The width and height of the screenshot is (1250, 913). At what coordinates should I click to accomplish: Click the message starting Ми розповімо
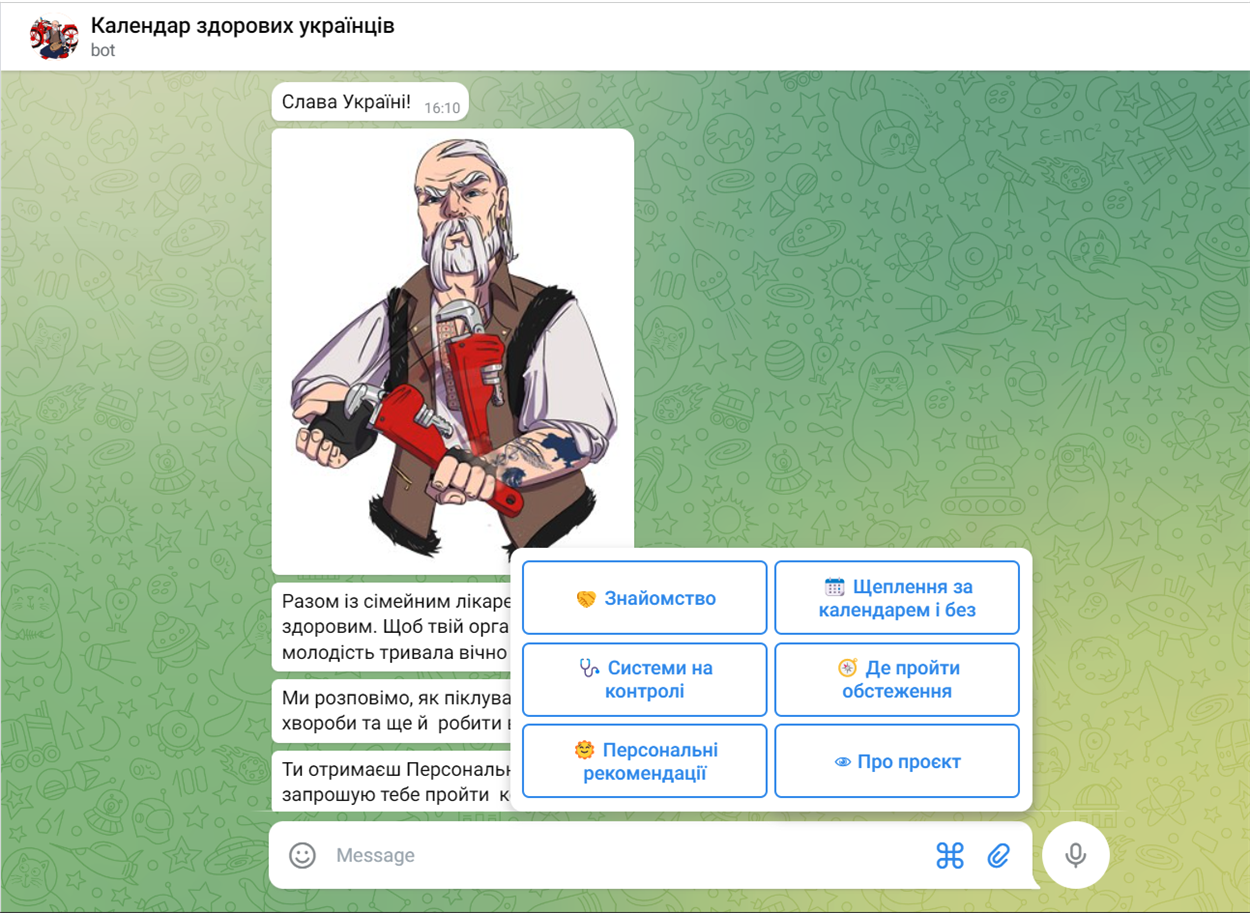pos(392,710)
